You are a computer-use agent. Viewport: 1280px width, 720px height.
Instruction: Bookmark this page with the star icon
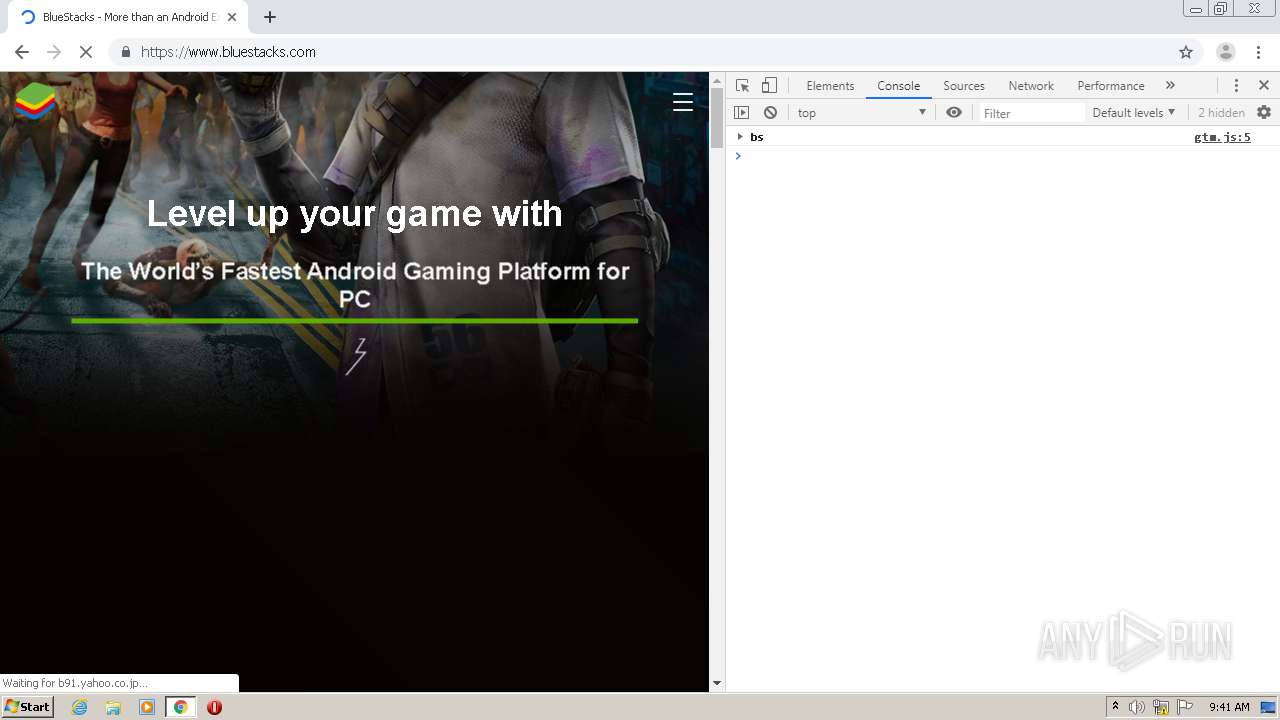[1186, 52]
